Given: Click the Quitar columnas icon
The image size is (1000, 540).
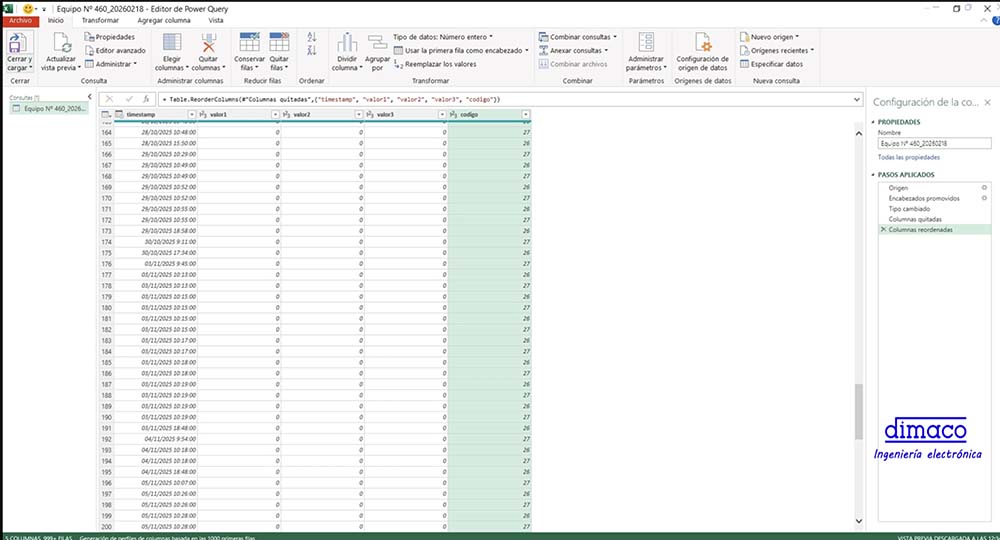Looking at the screenshot, I should tap(209, 45).
